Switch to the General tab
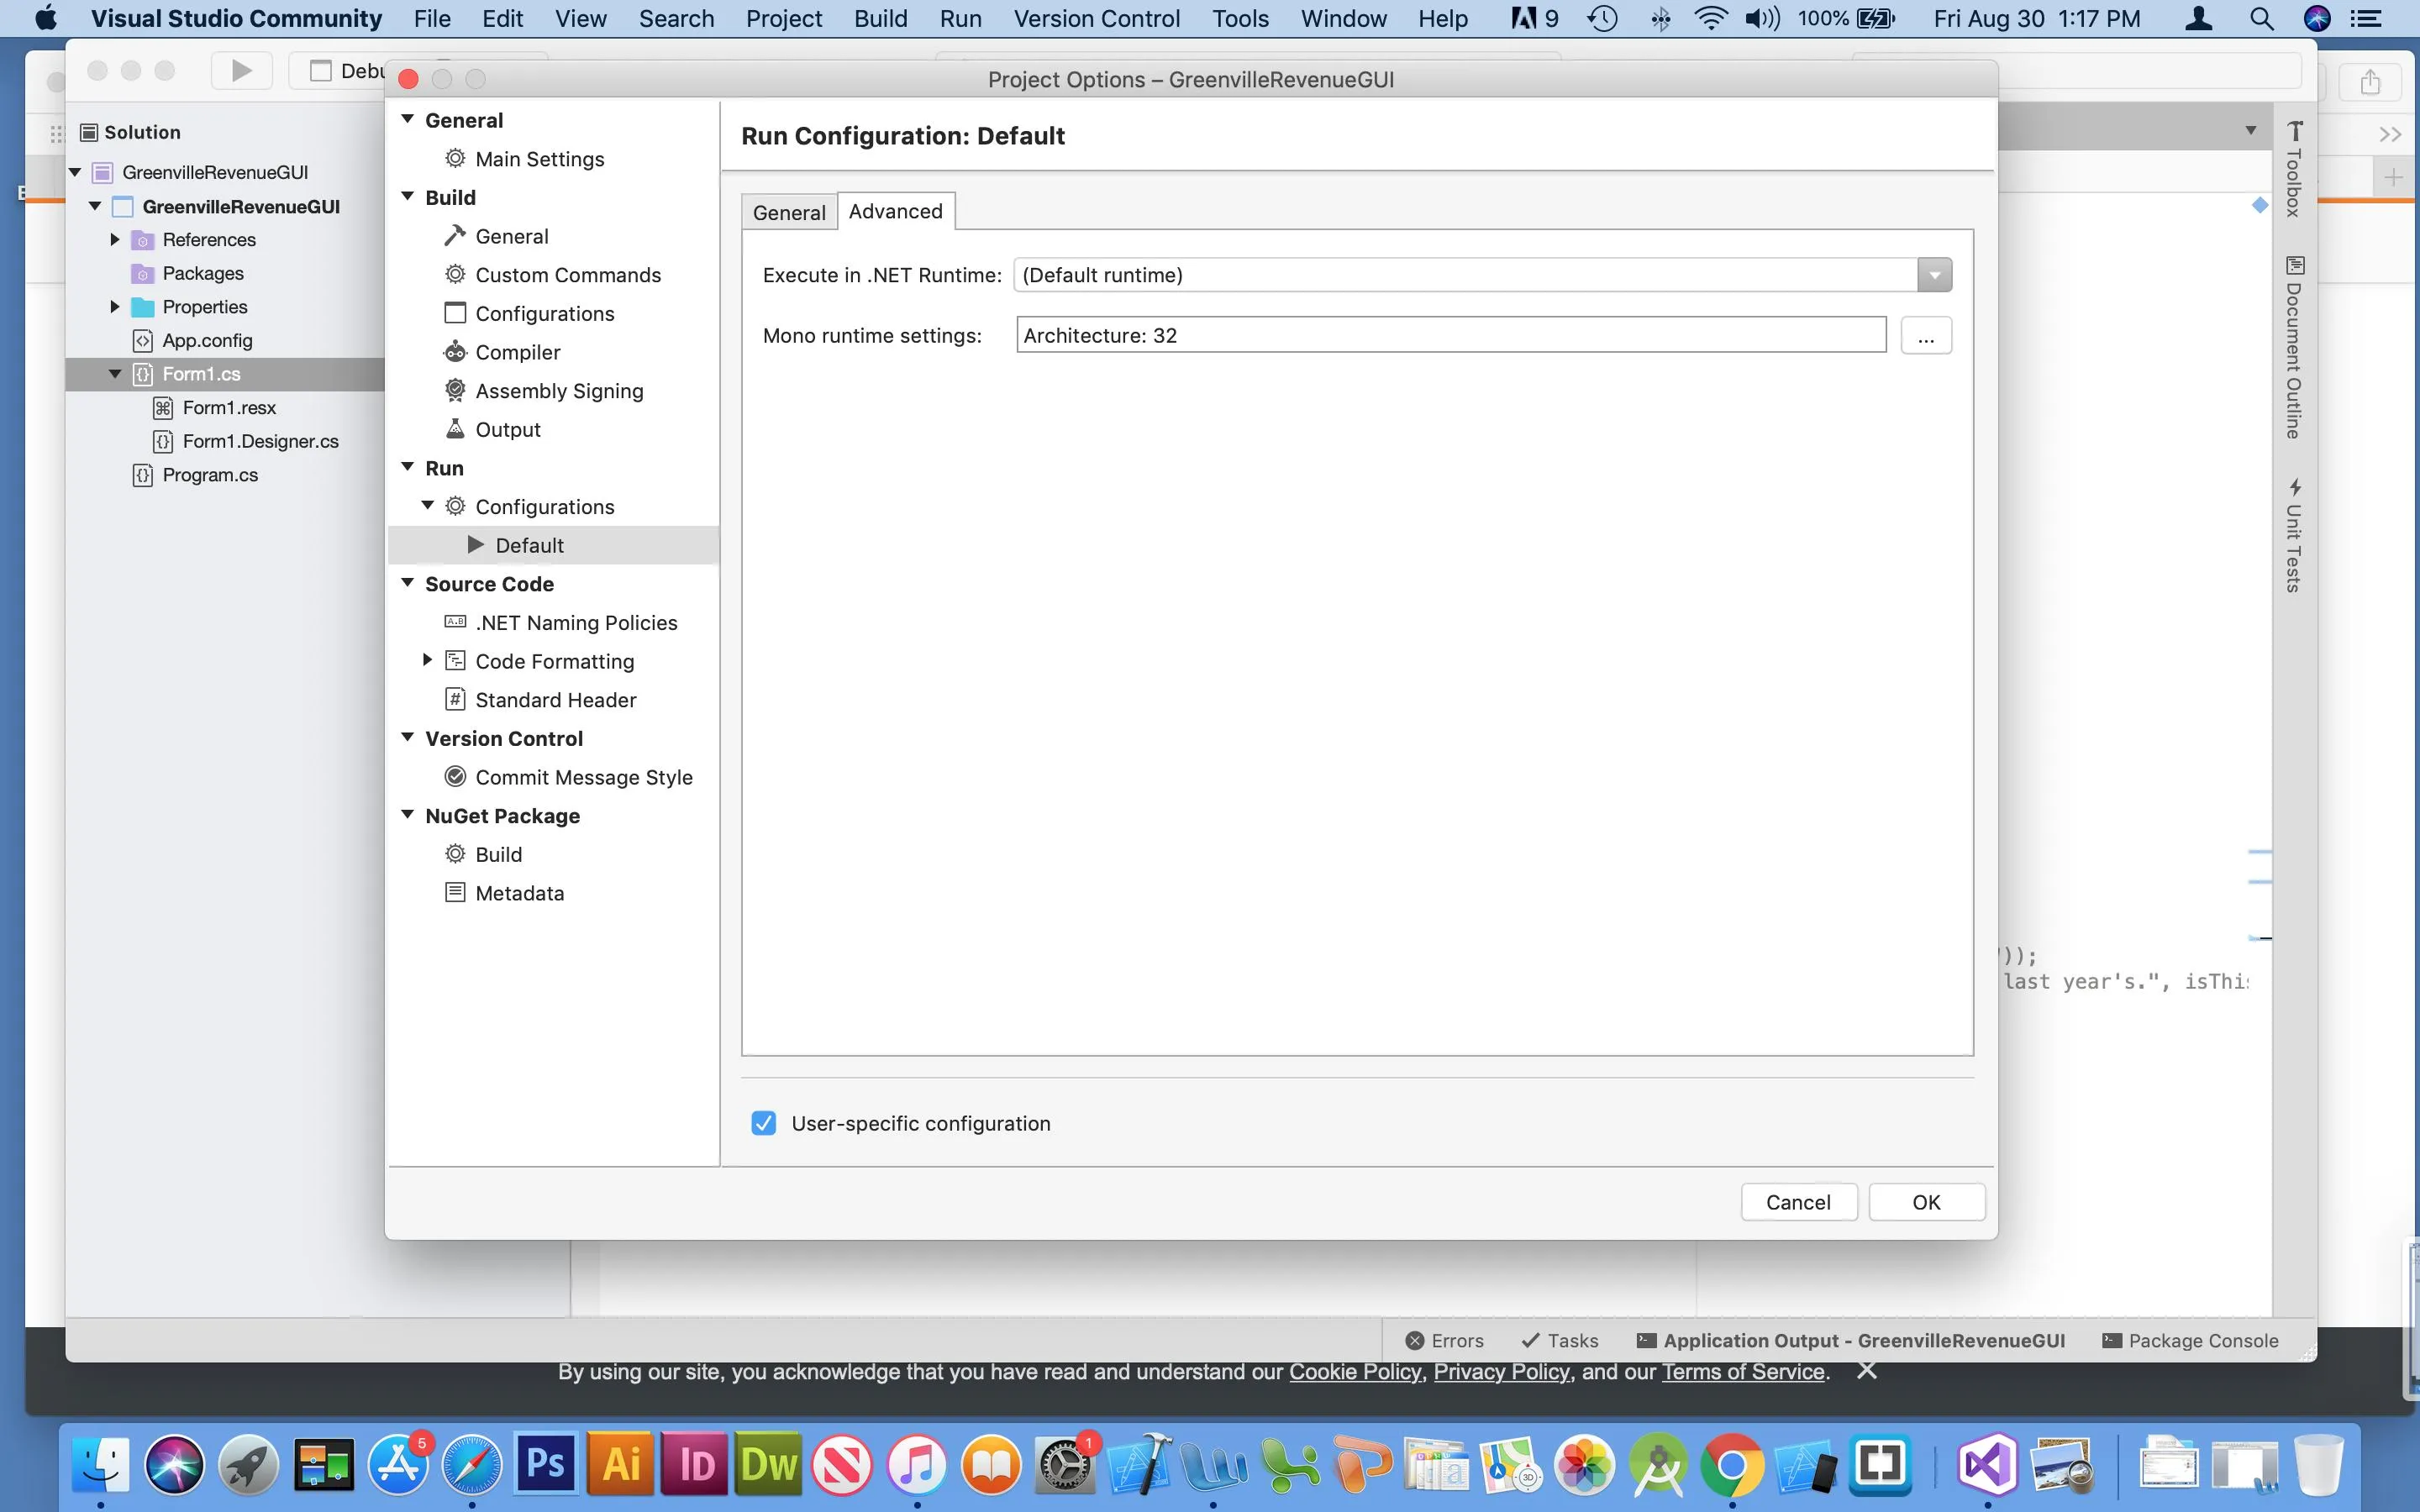2420x1512 pixels. 788,212
